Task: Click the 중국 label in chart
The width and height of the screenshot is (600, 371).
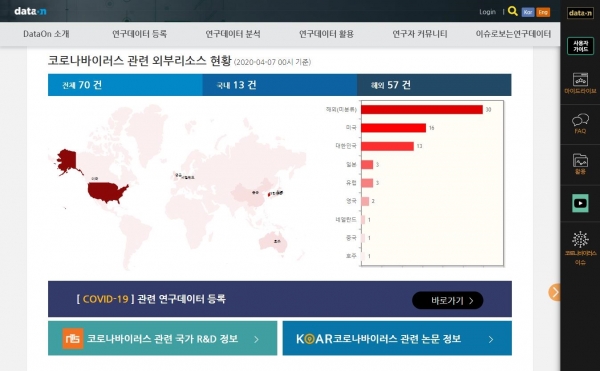Action: 351,238
